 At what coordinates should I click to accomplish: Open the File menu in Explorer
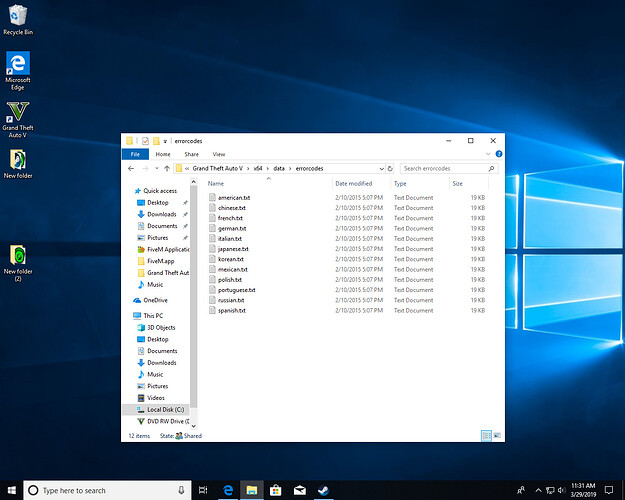pos(135,154)
